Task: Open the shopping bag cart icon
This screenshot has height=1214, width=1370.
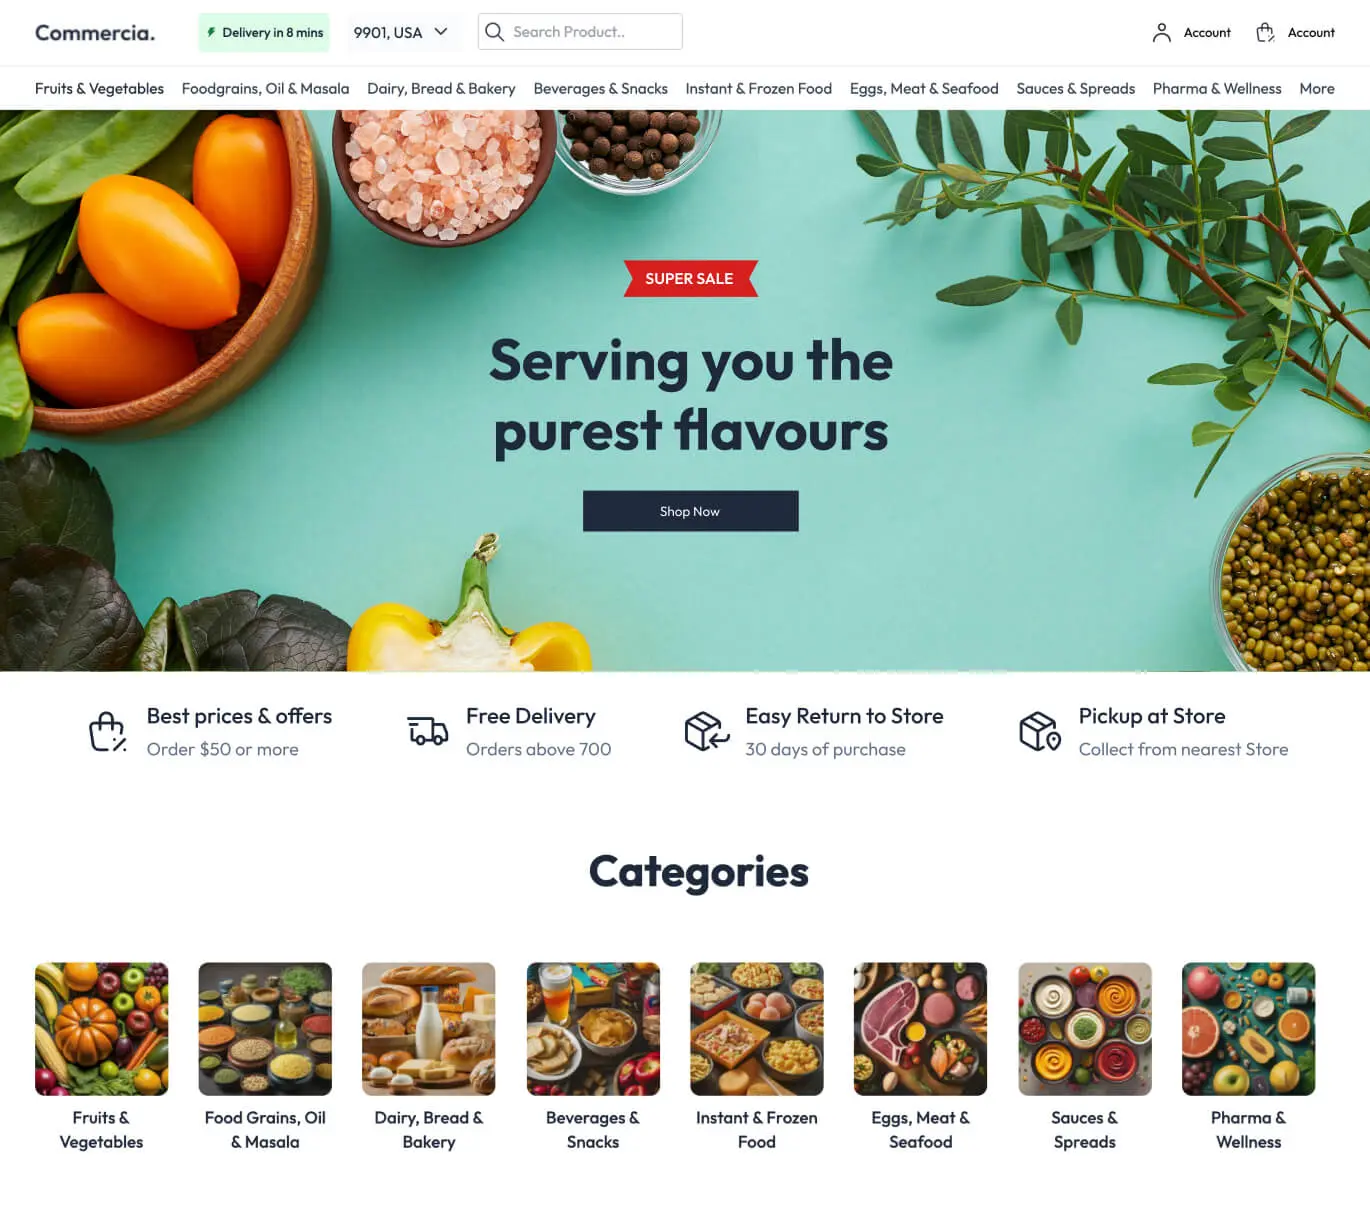Action: click(x=1265, y=33)
